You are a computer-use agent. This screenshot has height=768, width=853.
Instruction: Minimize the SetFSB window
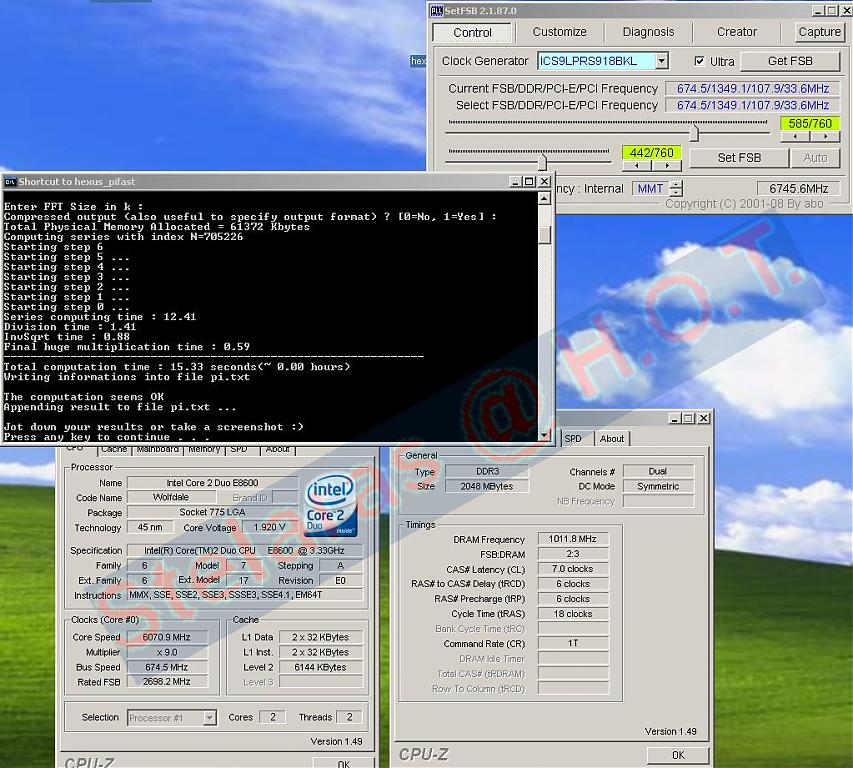coord(818,10)
